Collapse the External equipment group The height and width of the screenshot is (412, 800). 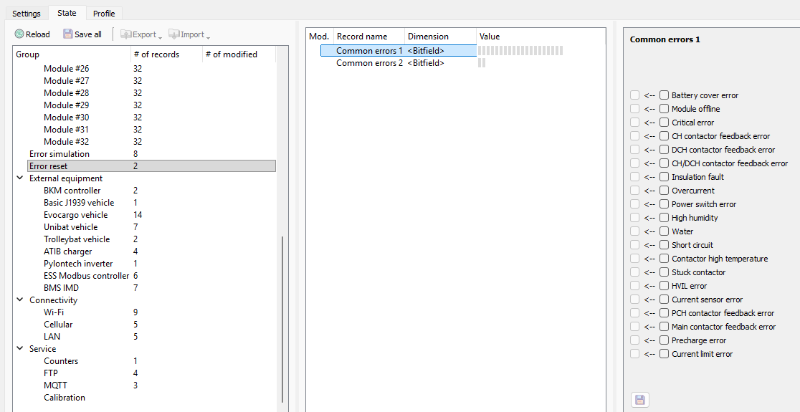point(20,178)
